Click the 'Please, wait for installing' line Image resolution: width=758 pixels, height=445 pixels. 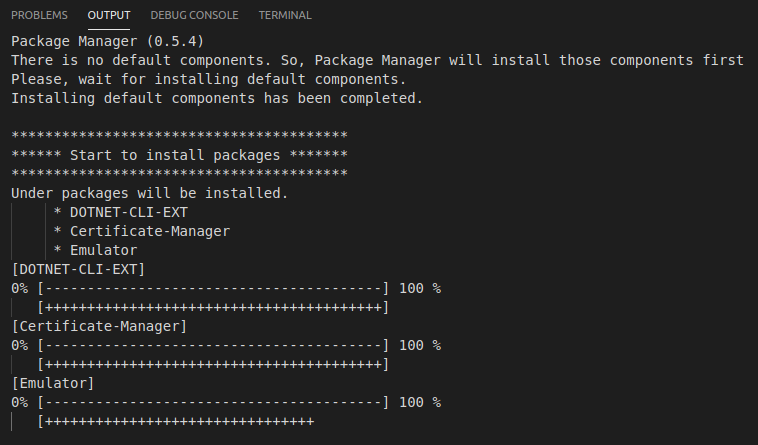tap(208, 79)
